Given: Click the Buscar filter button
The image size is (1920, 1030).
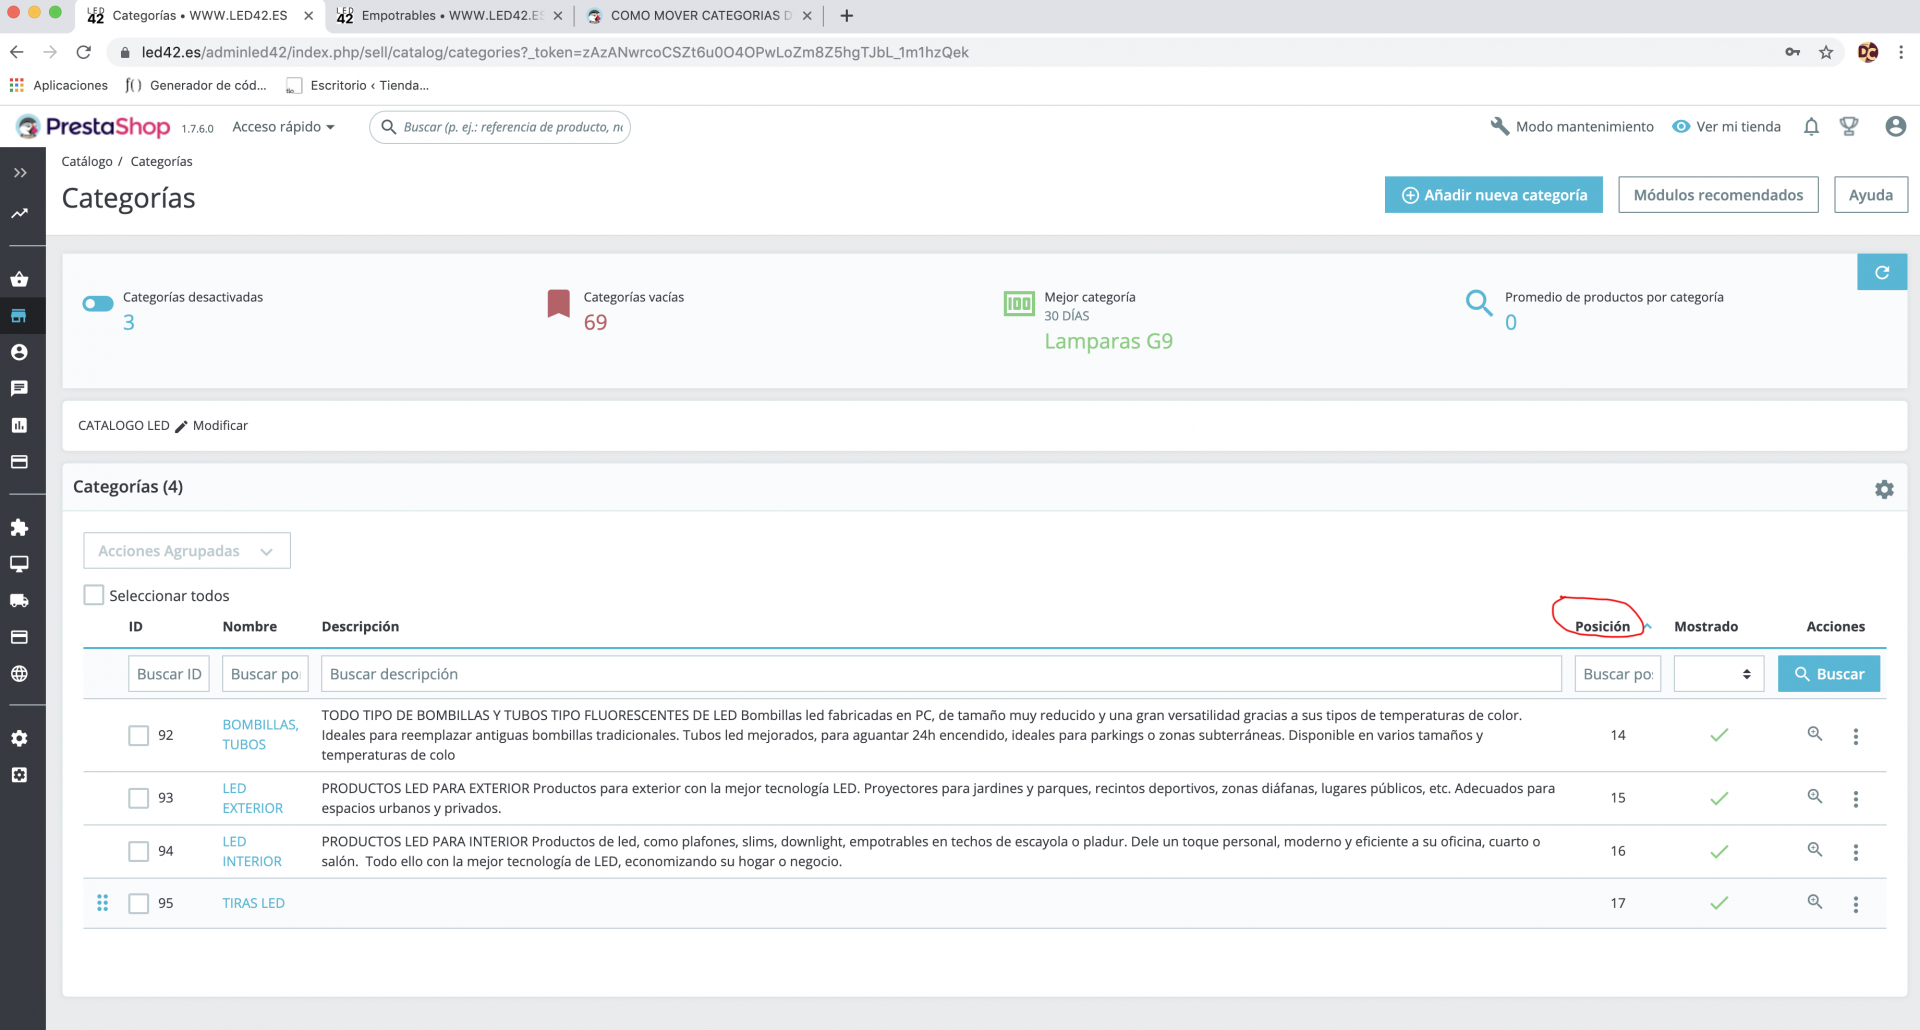Looking at the screenshot, I should click(1828, 674).
